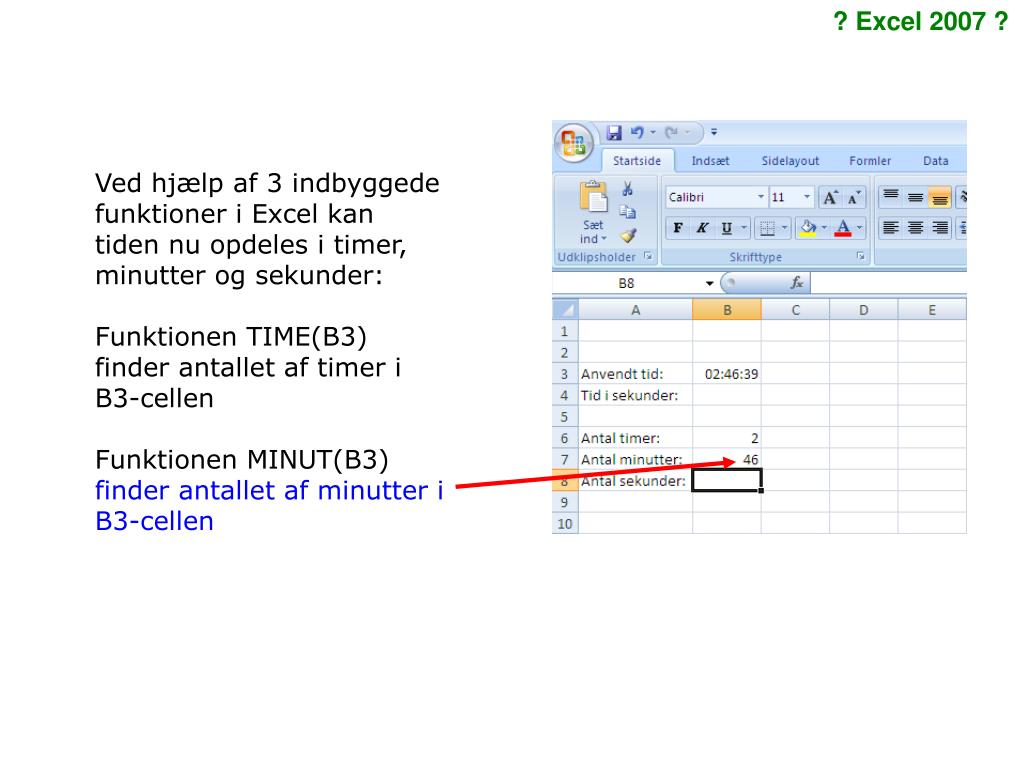
Task: Click the top align icon
Action: (x=891, y=197)
